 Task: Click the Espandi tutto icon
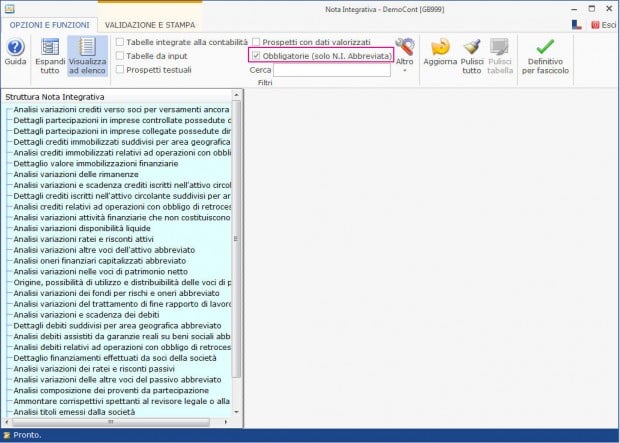click(50, 47)
